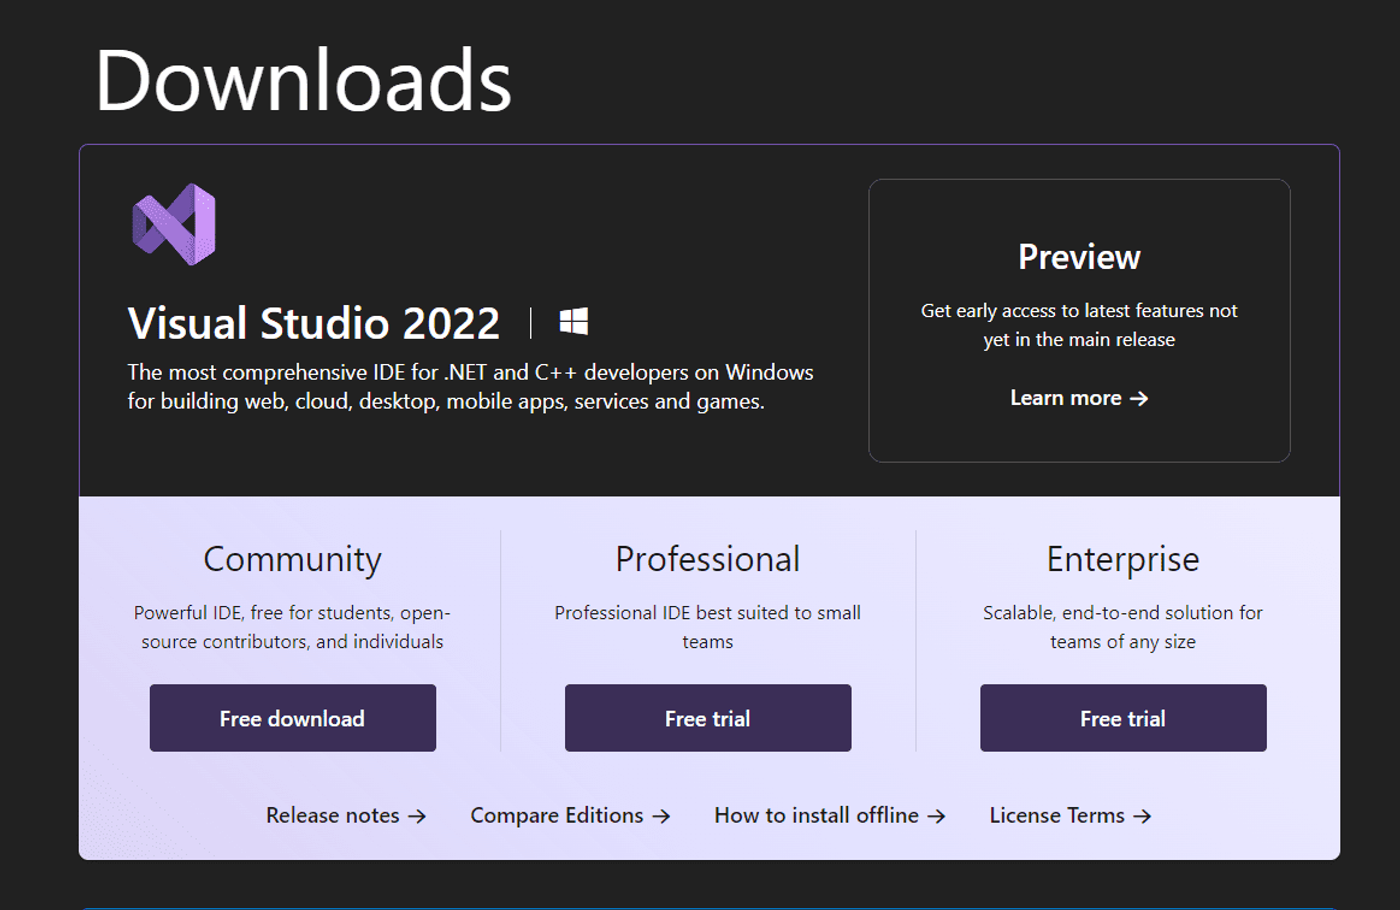
Task: Click 'Professional IDE best suited to small teams' text
Action: coord(708,627)
